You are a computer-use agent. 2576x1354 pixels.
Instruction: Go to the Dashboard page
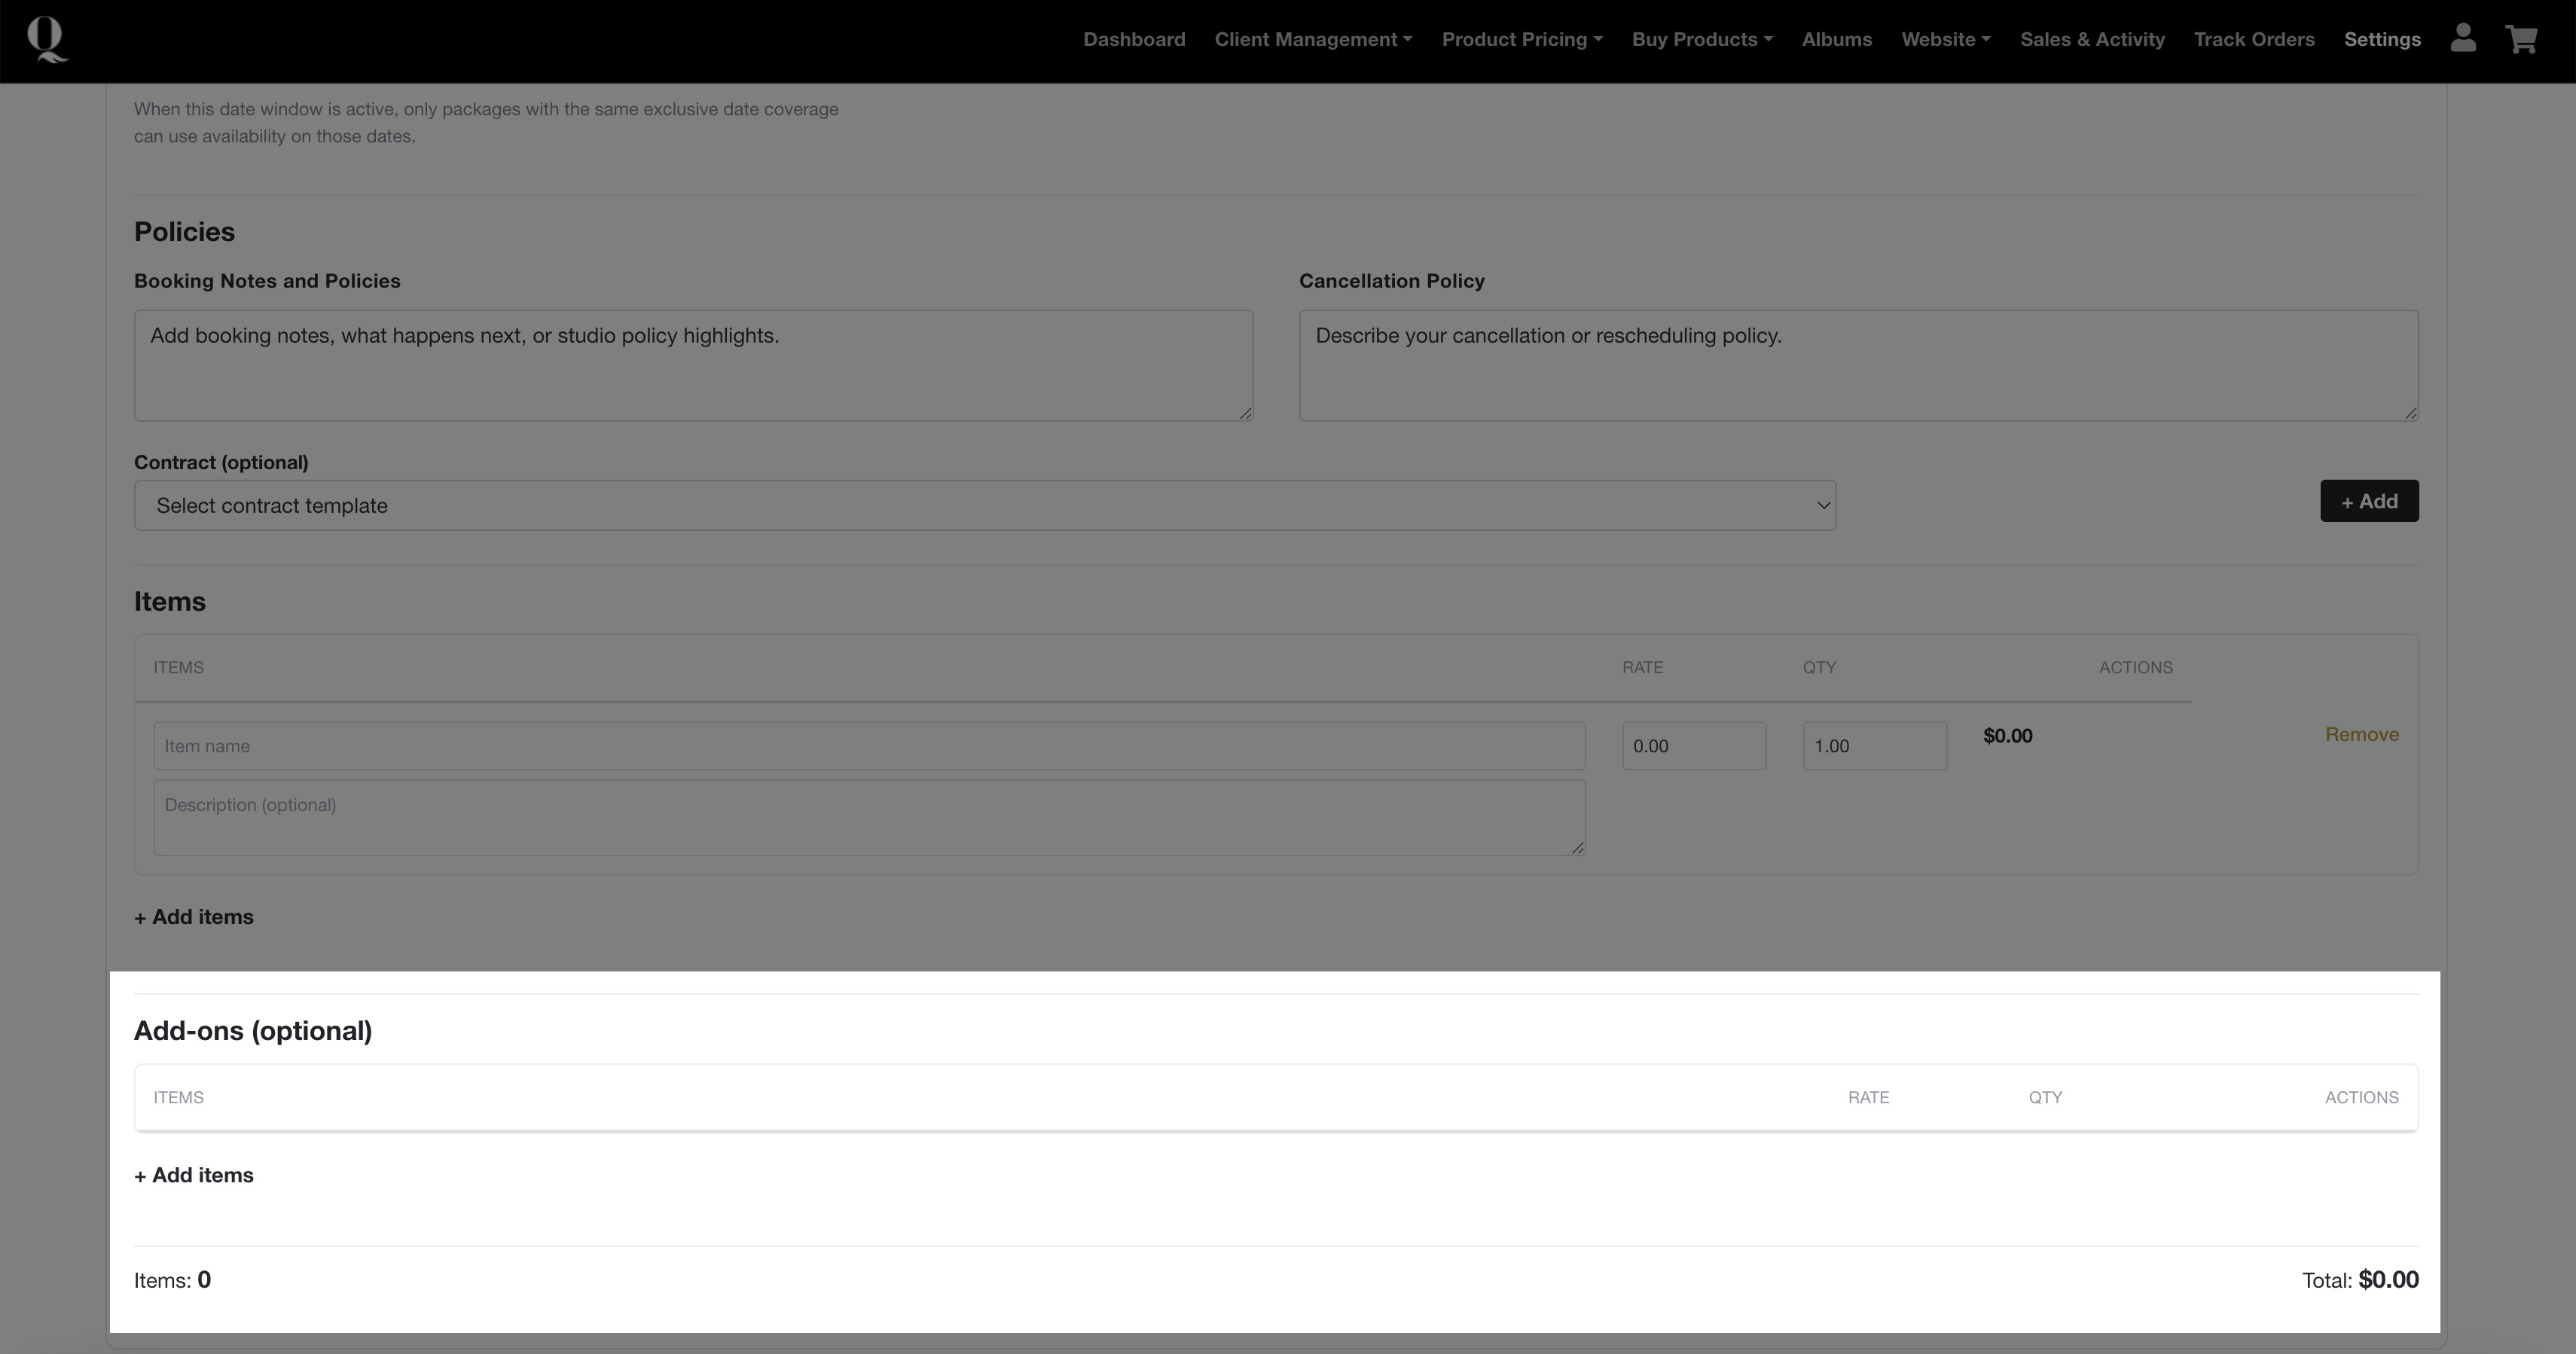tap(1134, 40)
